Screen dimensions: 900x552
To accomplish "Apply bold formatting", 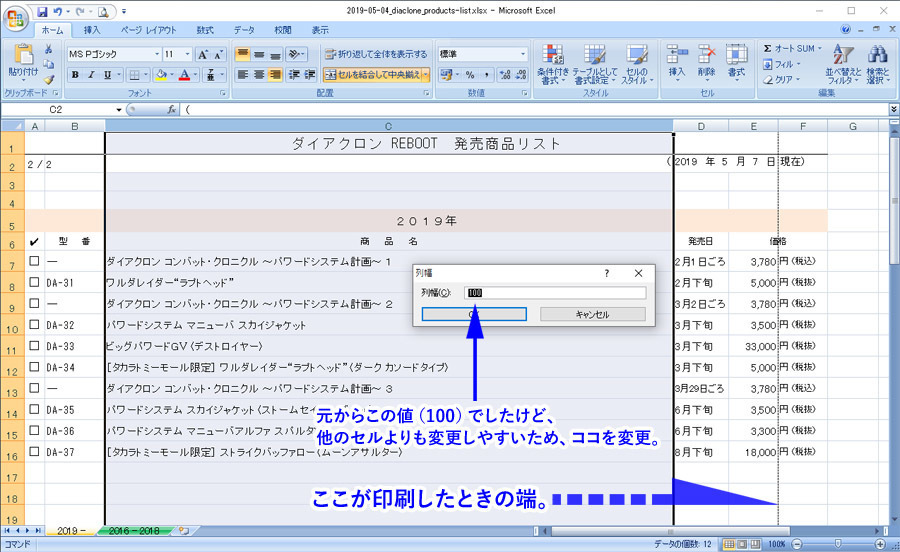I will (75, 75).
